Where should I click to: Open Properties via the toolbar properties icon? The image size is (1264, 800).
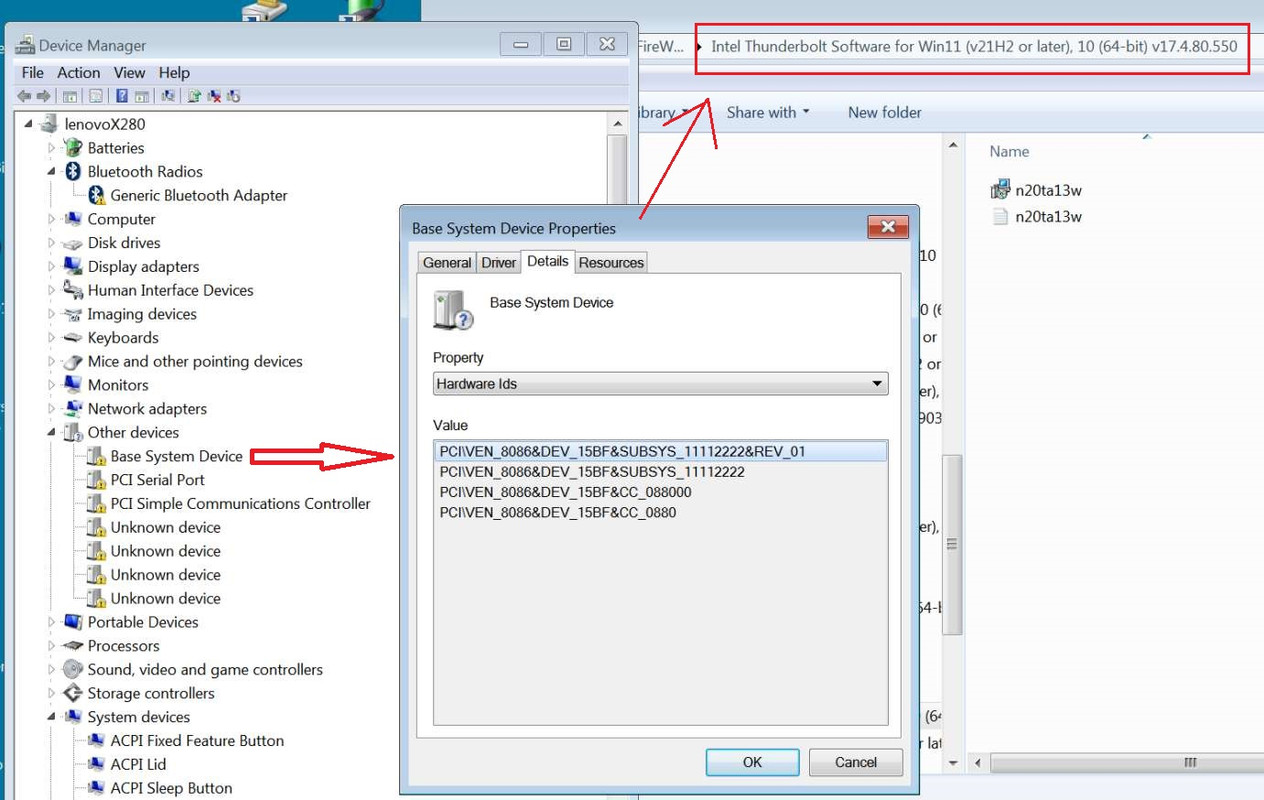(x=96, y=96)
